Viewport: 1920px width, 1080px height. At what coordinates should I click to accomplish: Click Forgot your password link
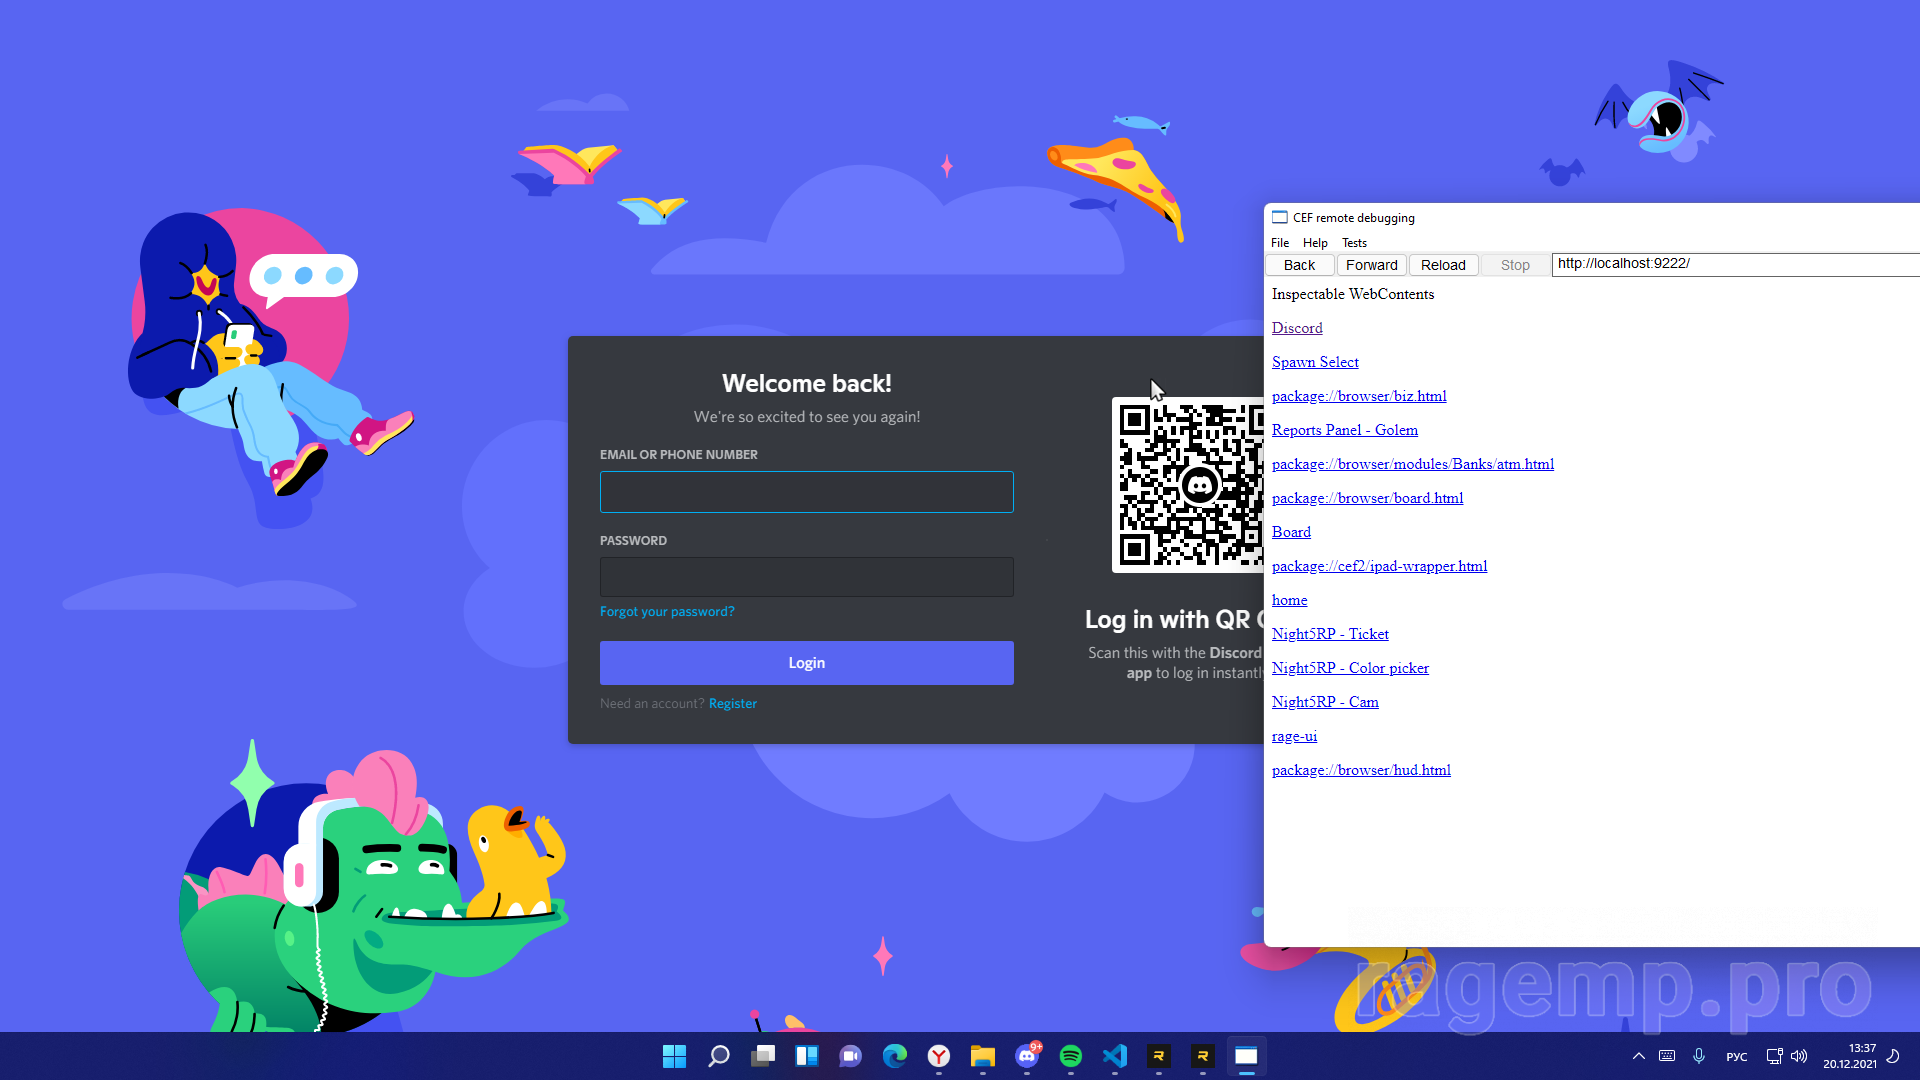tap(667, 611)
